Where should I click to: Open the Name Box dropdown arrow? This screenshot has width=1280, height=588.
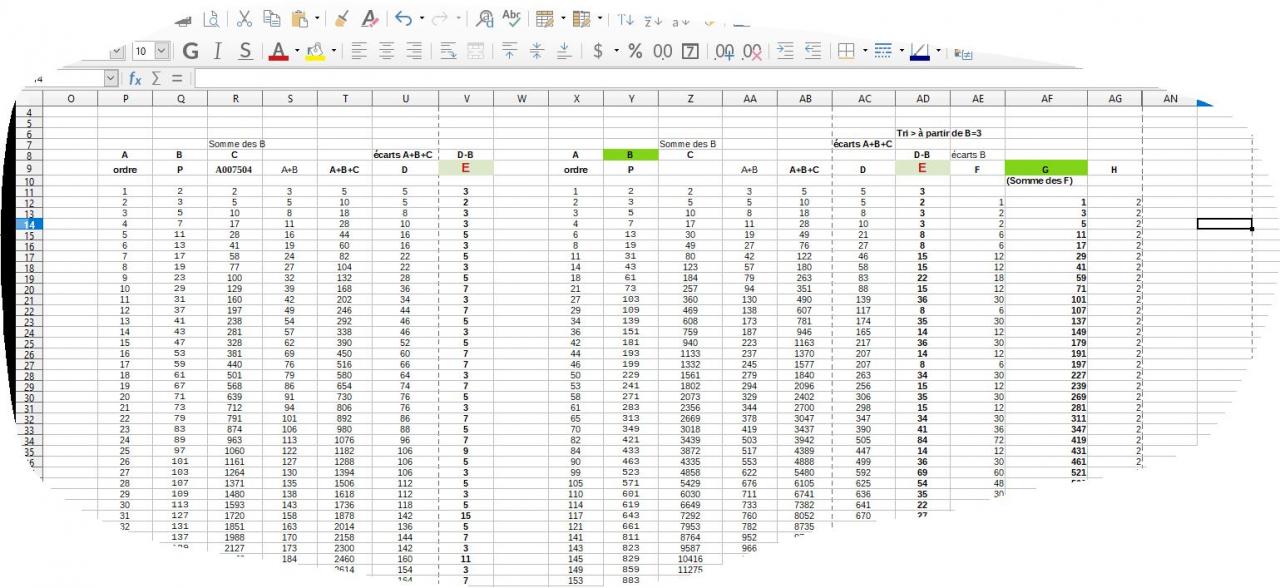click(111, 78)
